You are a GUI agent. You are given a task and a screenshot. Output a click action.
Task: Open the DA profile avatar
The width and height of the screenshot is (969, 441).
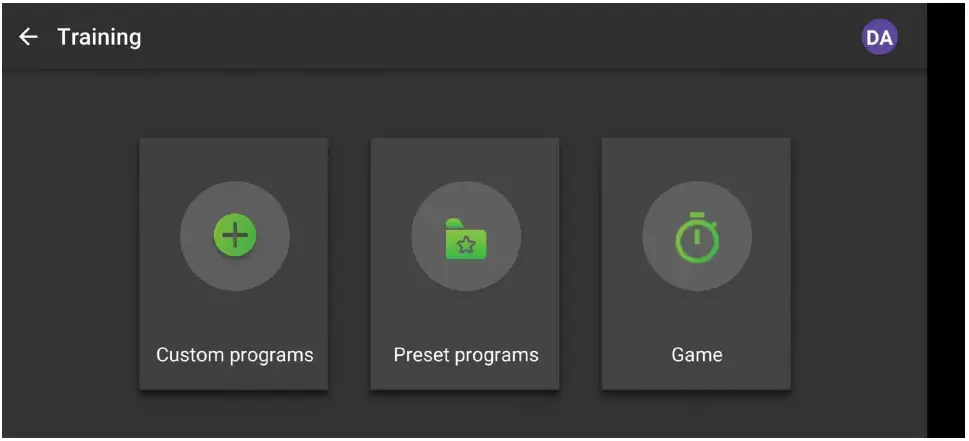point(879,37)
